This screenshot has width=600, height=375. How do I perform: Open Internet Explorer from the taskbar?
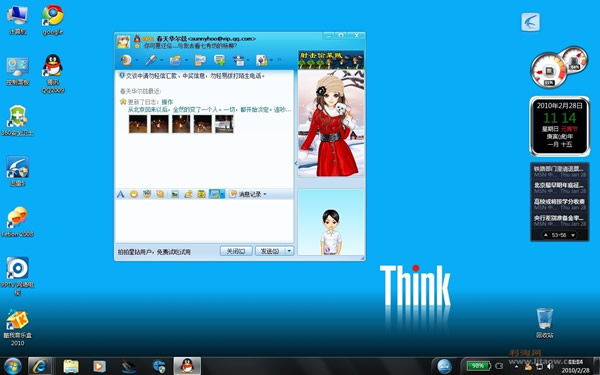pyautogui.click(x=40, y=366)
